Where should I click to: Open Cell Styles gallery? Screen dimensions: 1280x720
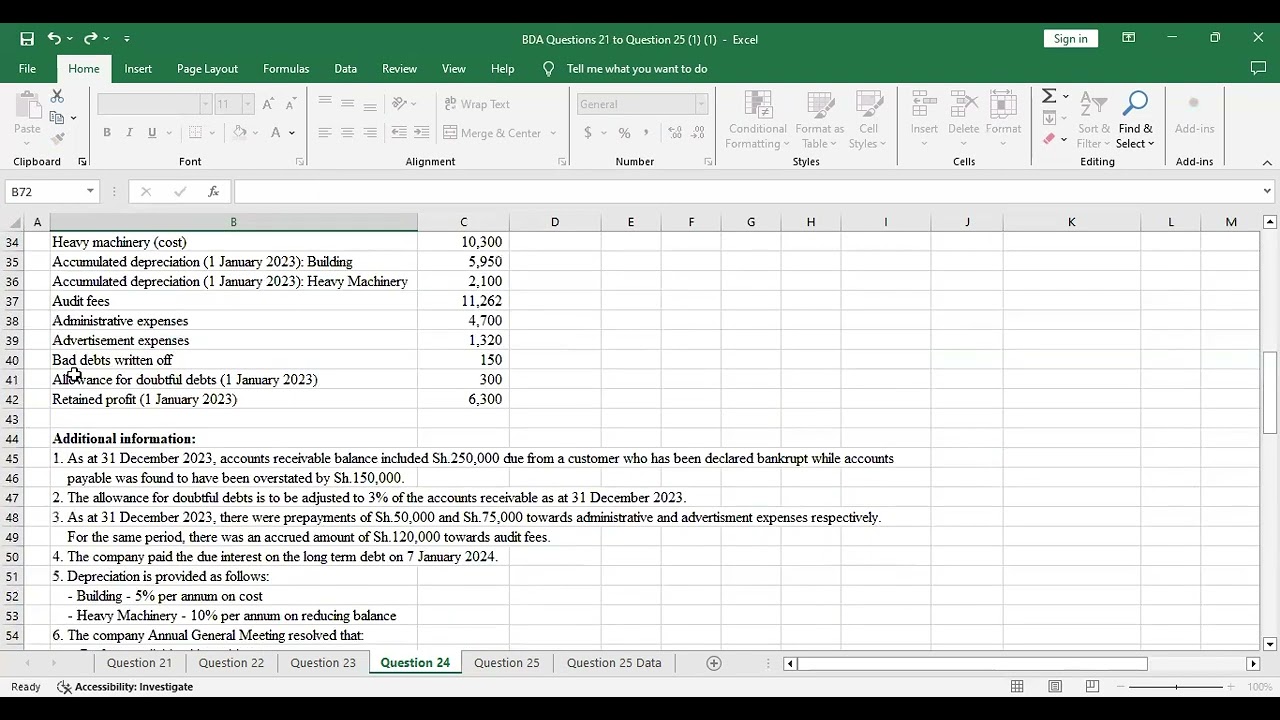pos(868,120)
